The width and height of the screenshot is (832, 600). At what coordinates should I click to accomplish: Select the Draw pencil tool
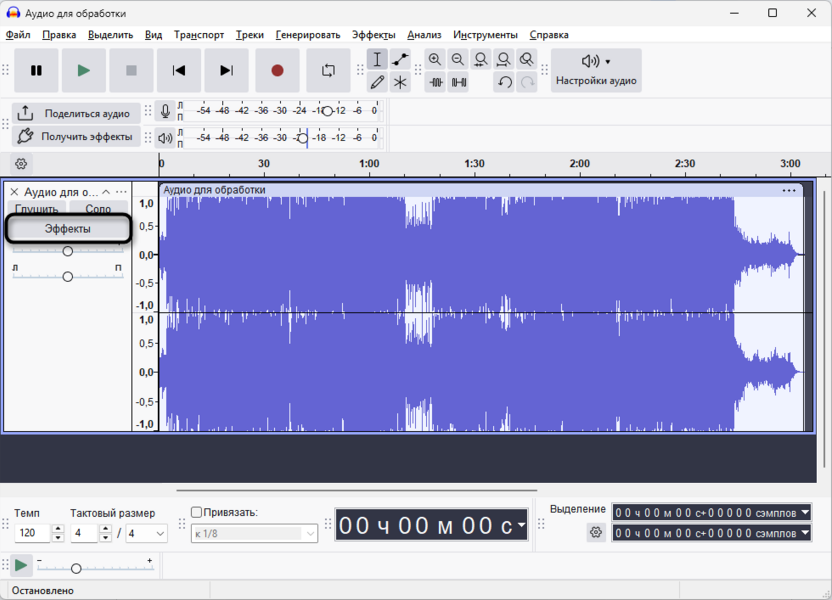click(377, 82)
